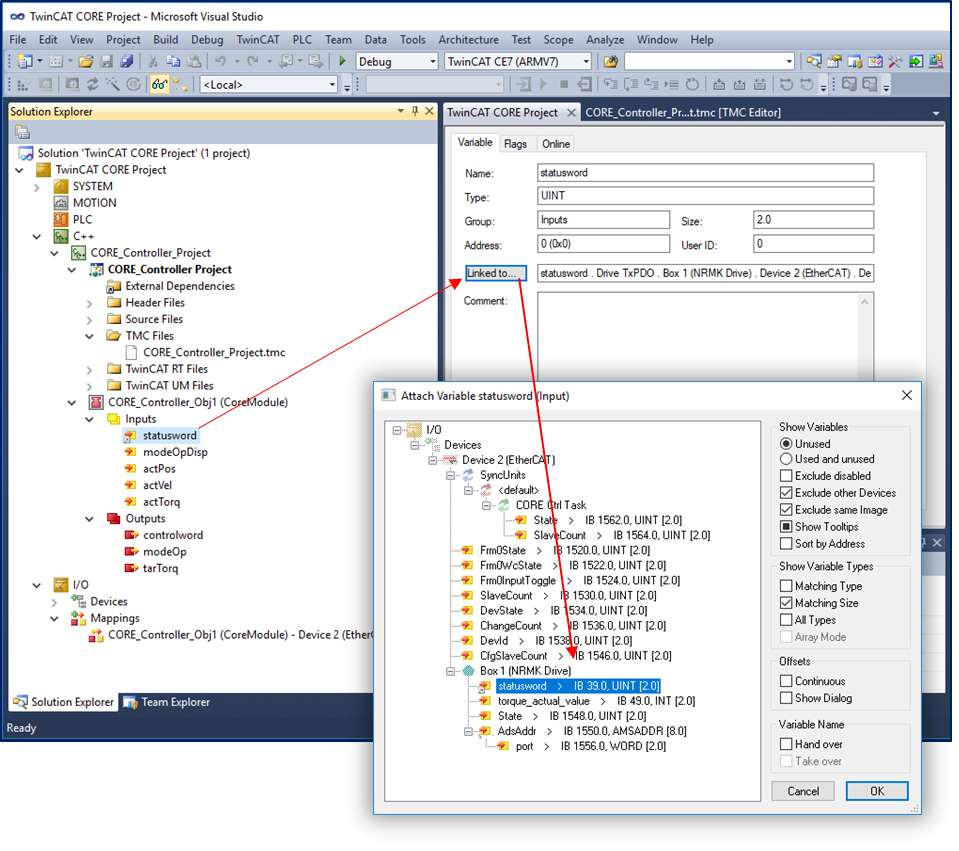Click the Toolbox wrench-and-screwdriver icon
Image resolution: width=959 pixels, height=851 pixels.
895,61
